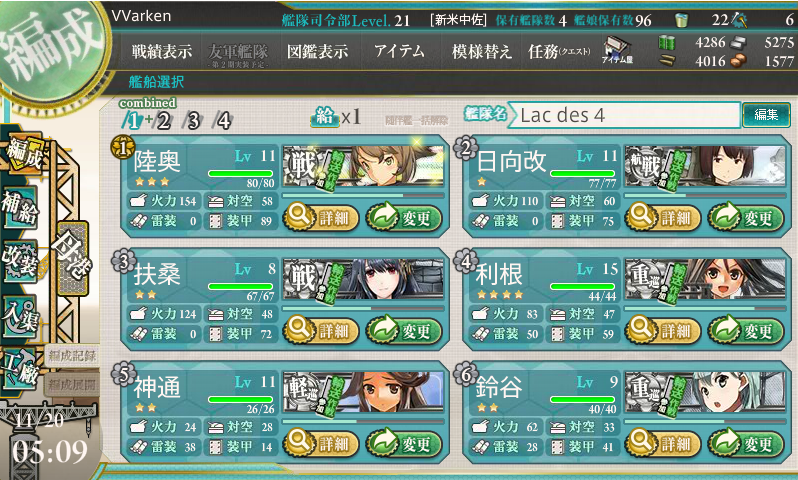Open the 任務 quest menu item
Viewport: 798px width, 480px height.
point(559,51)
